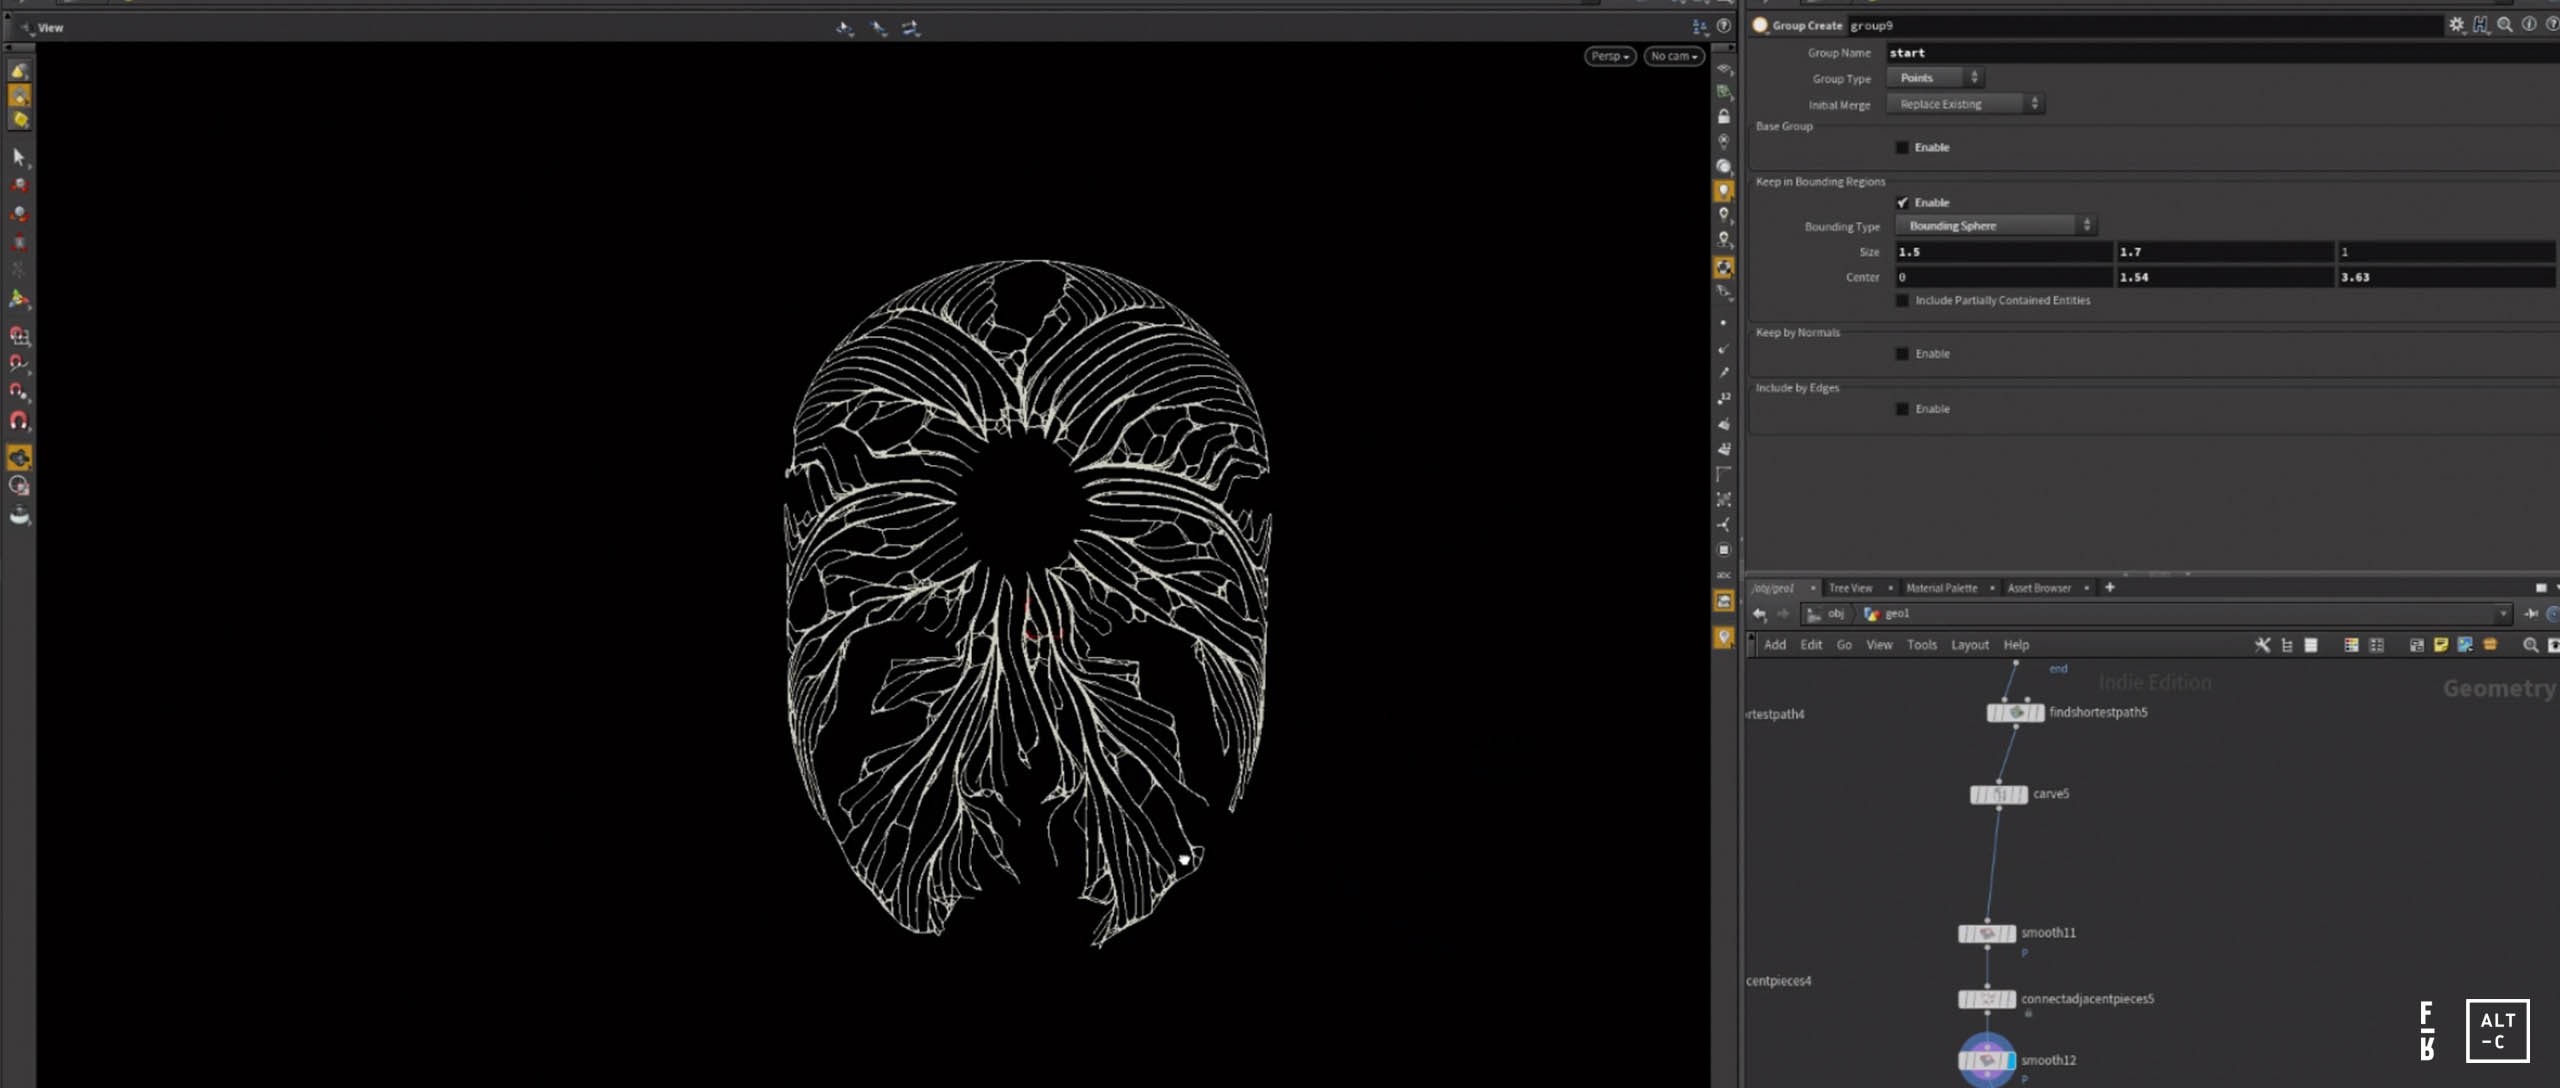Switch to the Asset Browser tab

click(2039, 588)
